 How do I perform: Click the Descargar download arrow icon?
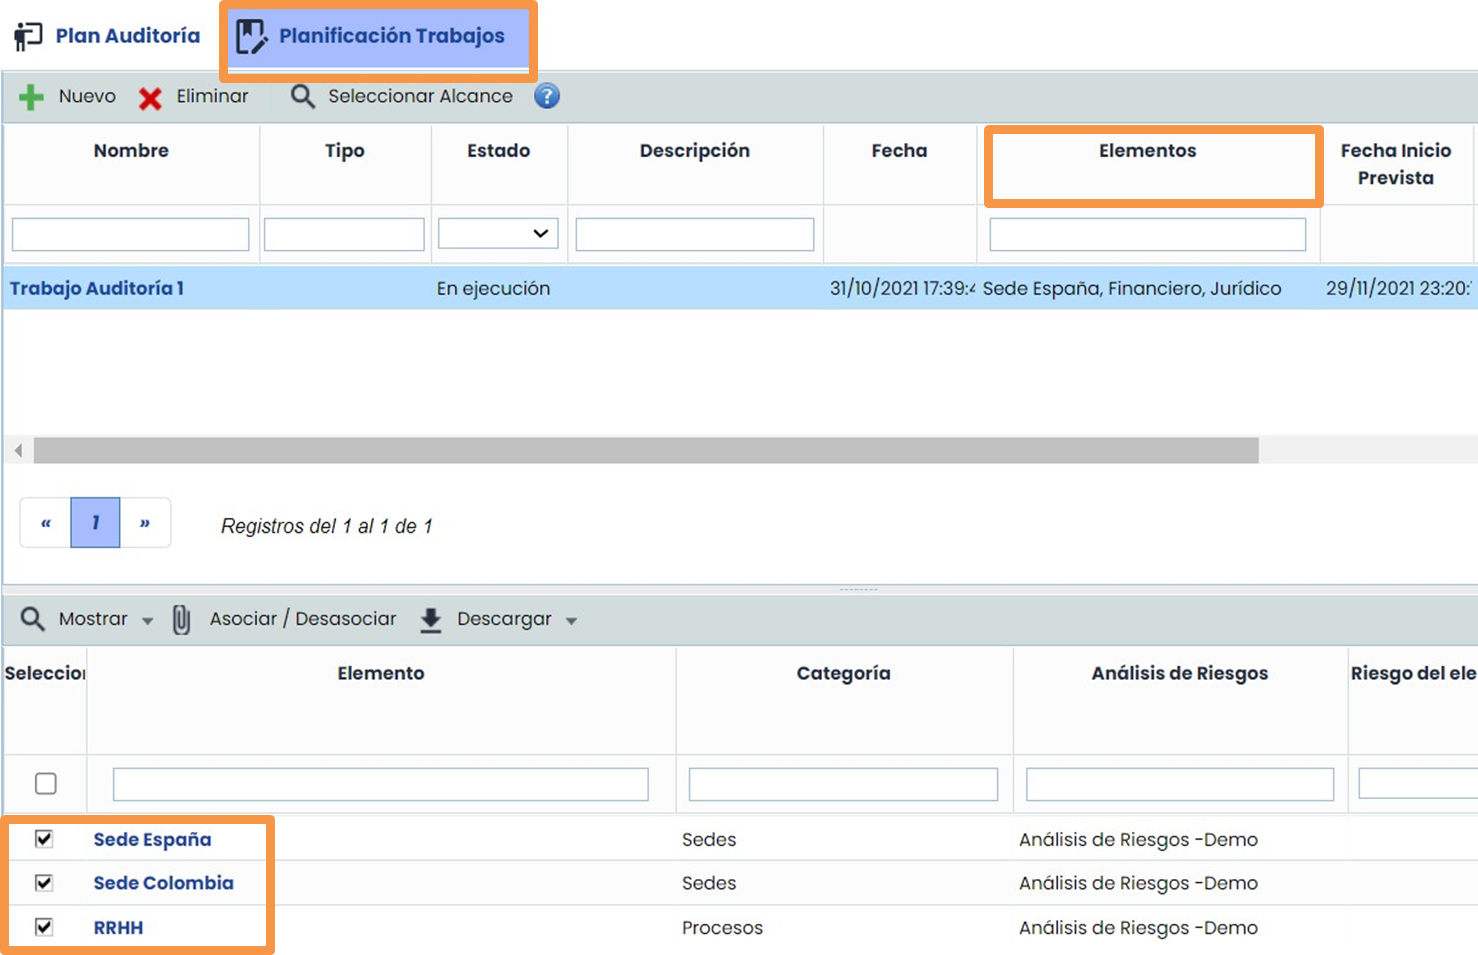pos(431,620)
